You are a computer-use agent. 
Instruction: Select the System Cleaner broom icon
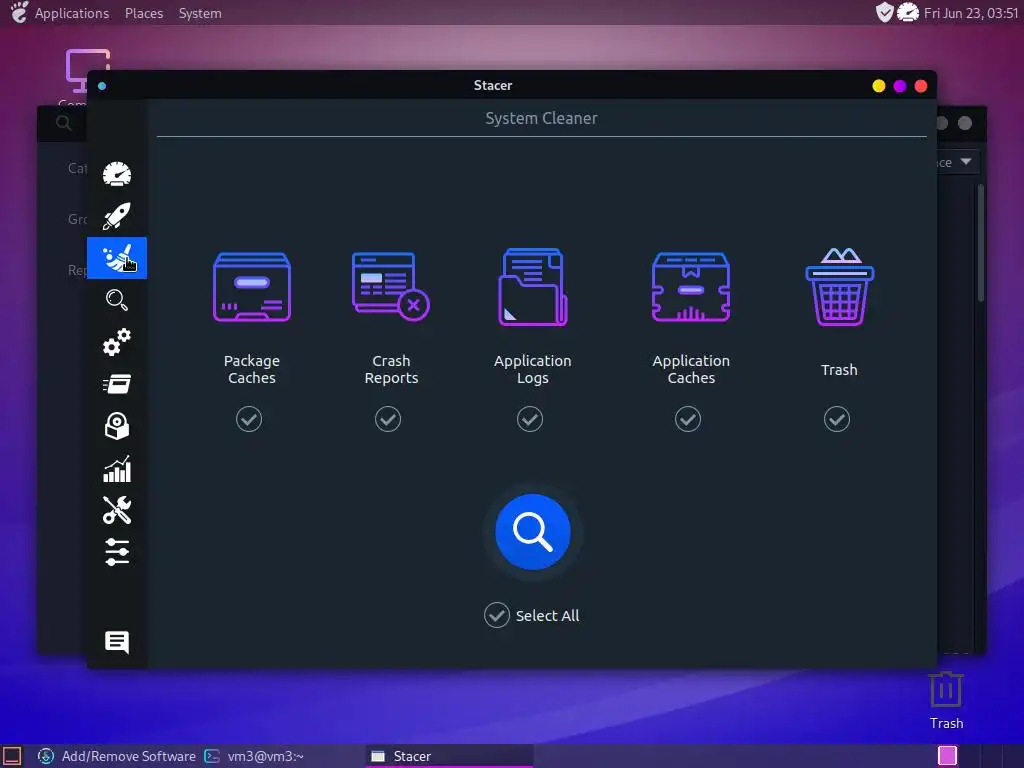117,258
